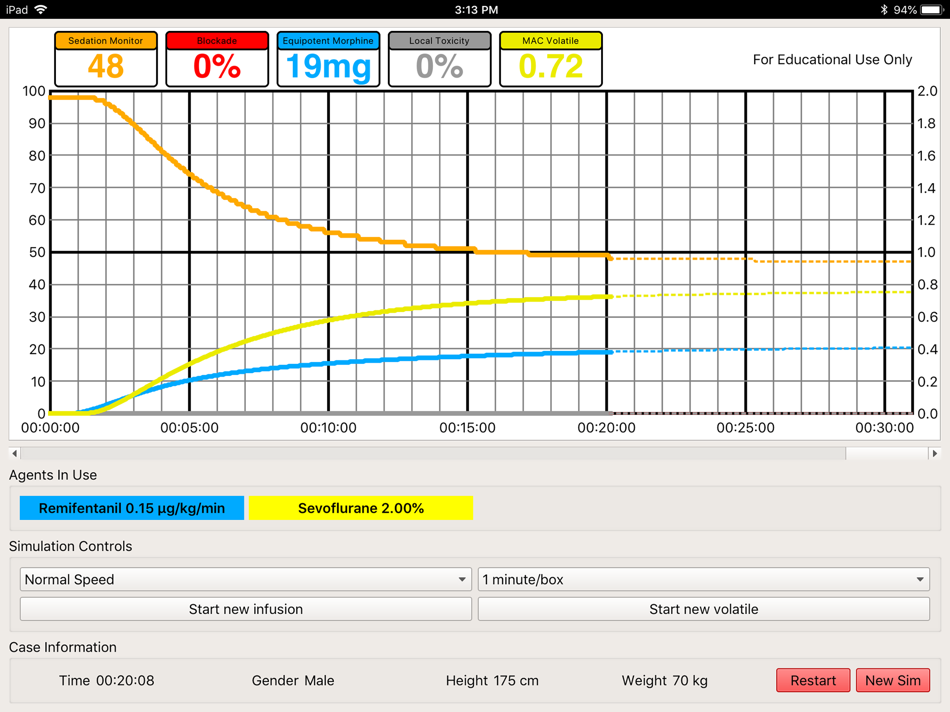The width and height of the screenshot is (950, 712).
Task: Tap the Blockade 0% readout
Action: click(x=217, y=59)
